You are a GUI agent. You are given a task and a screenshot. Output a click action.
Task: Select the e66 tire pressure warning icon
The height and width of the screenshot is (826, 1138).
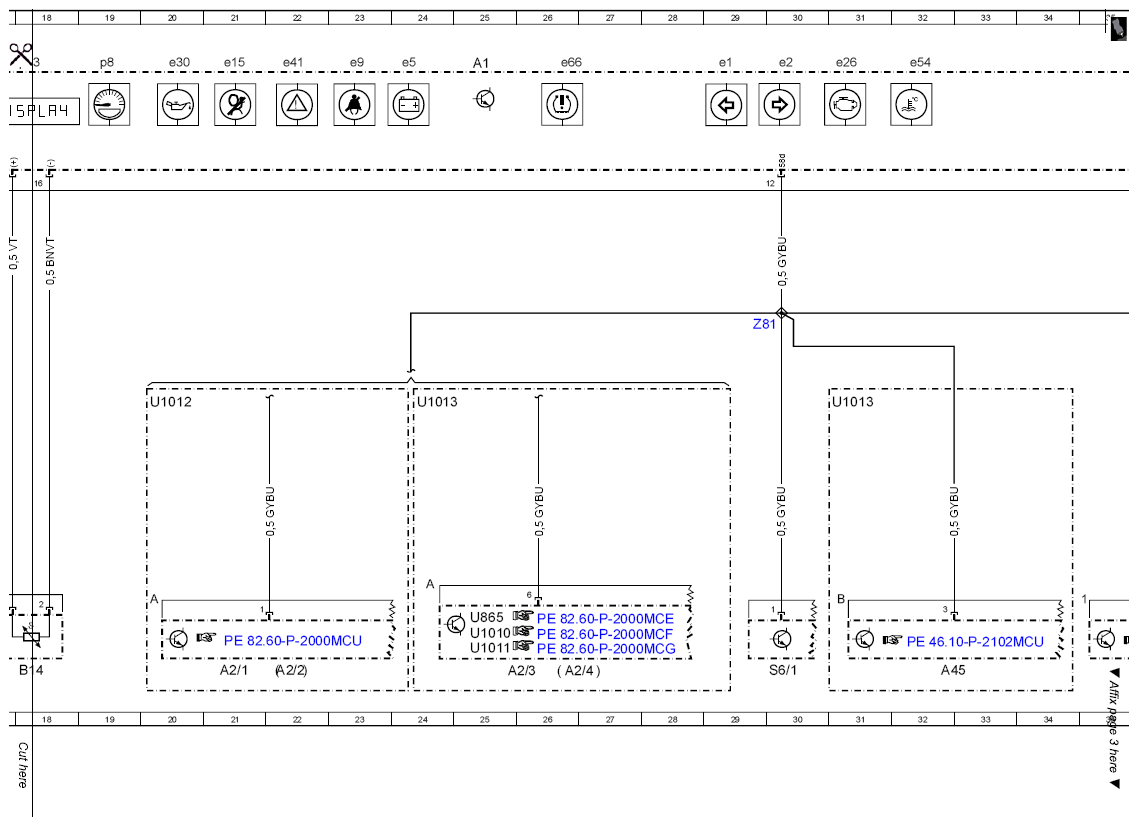pos(562,105)
